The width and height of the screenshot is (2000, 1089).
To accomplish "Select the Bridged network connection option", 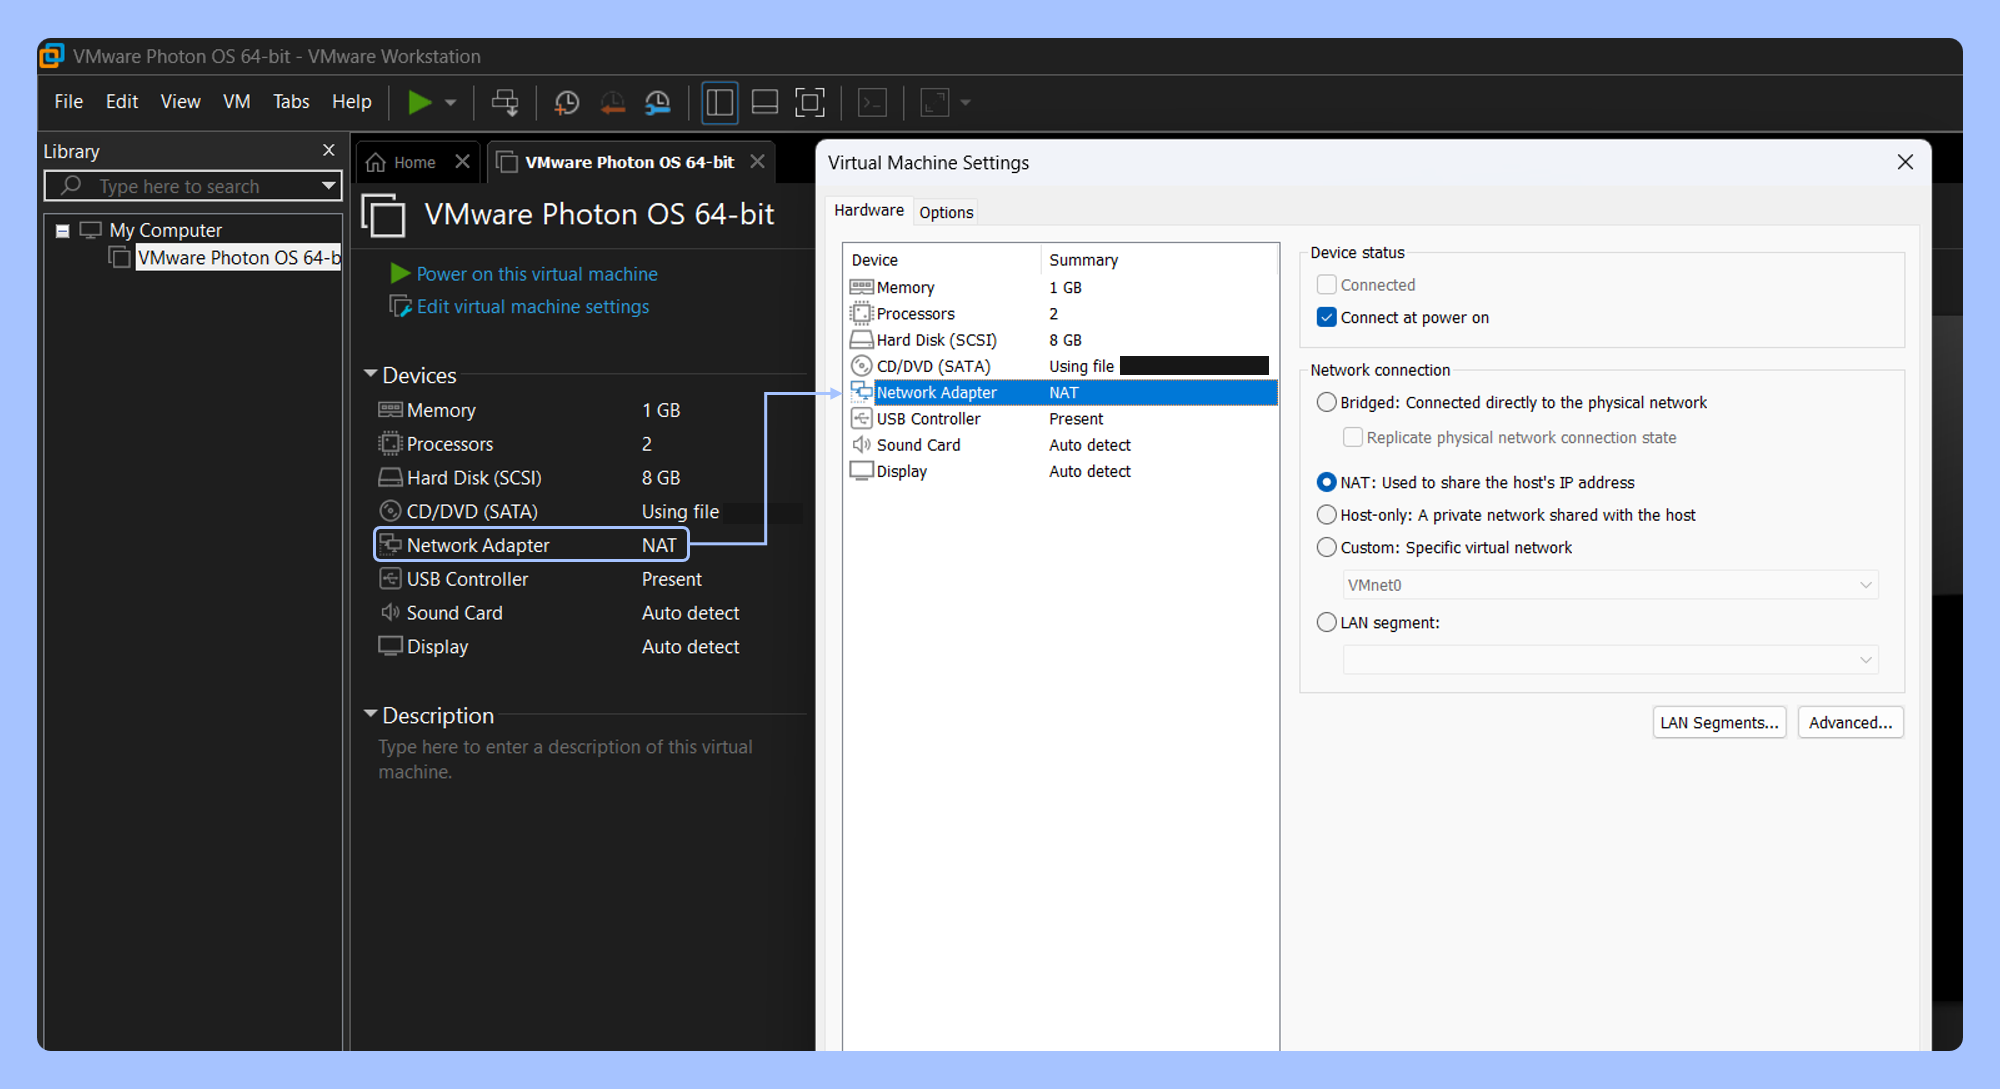I will 1326,403.
